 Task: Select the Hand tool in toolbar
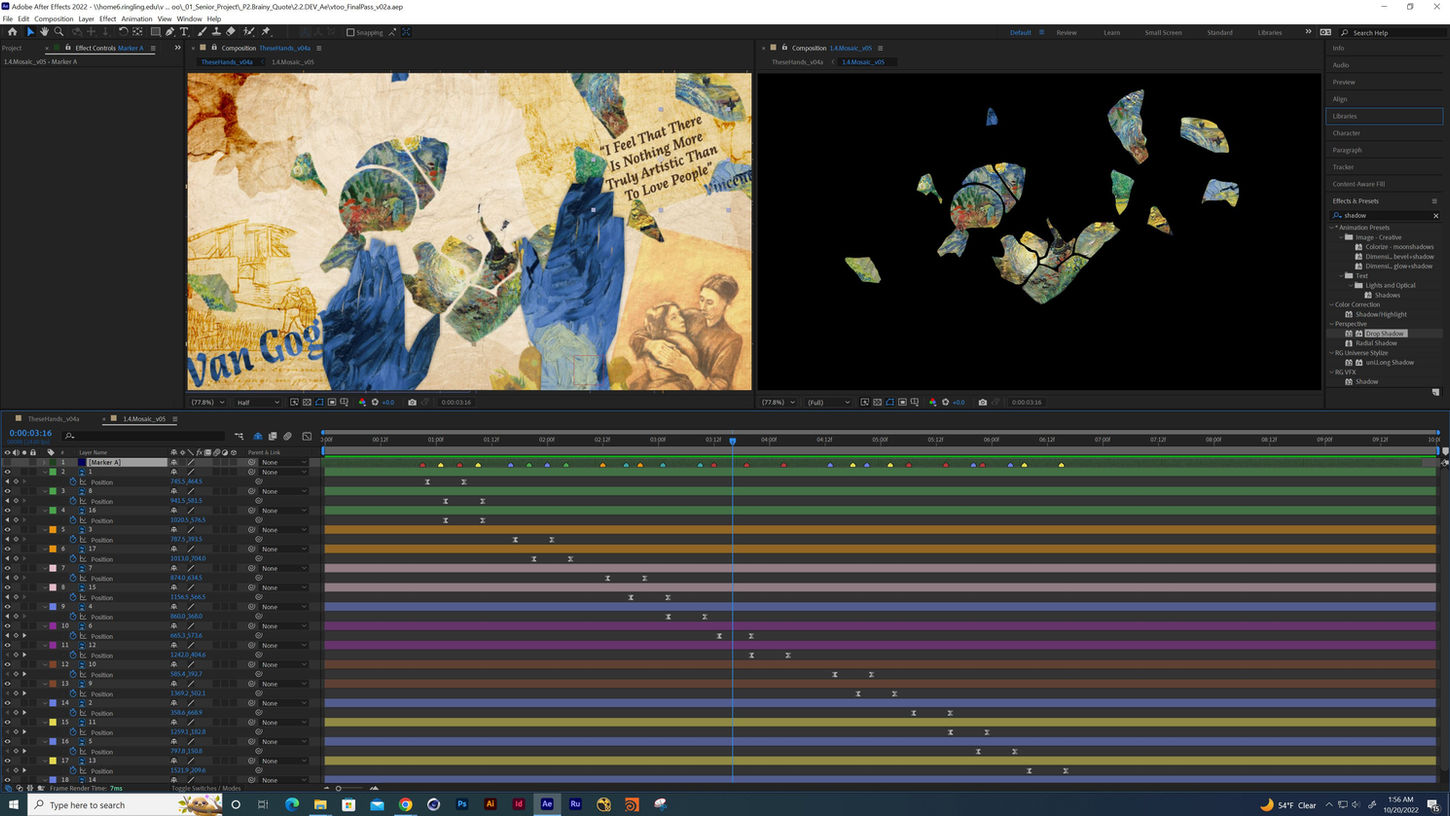pos(44,32)
